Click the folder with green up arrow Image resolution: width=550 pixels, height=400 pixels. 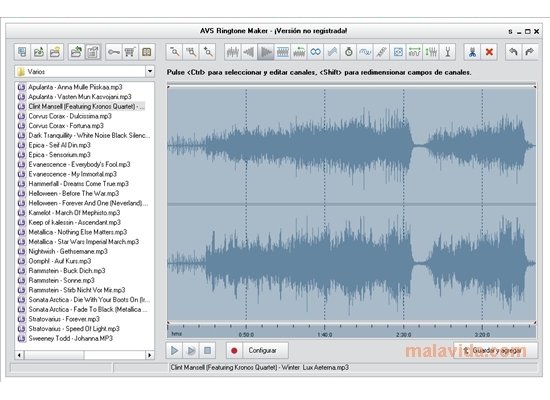(76, 52)
